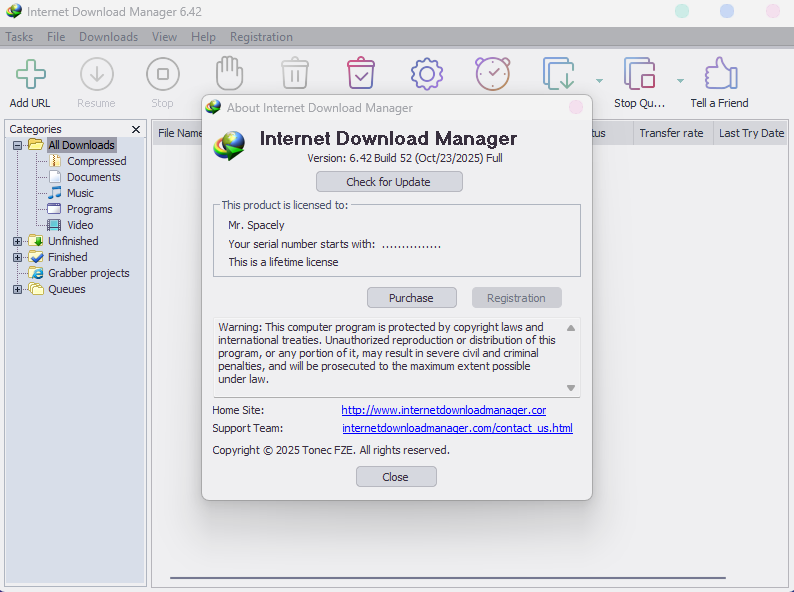Select the Grabber projects category
This screenshot has height=592, width=794.
[88, 273]
